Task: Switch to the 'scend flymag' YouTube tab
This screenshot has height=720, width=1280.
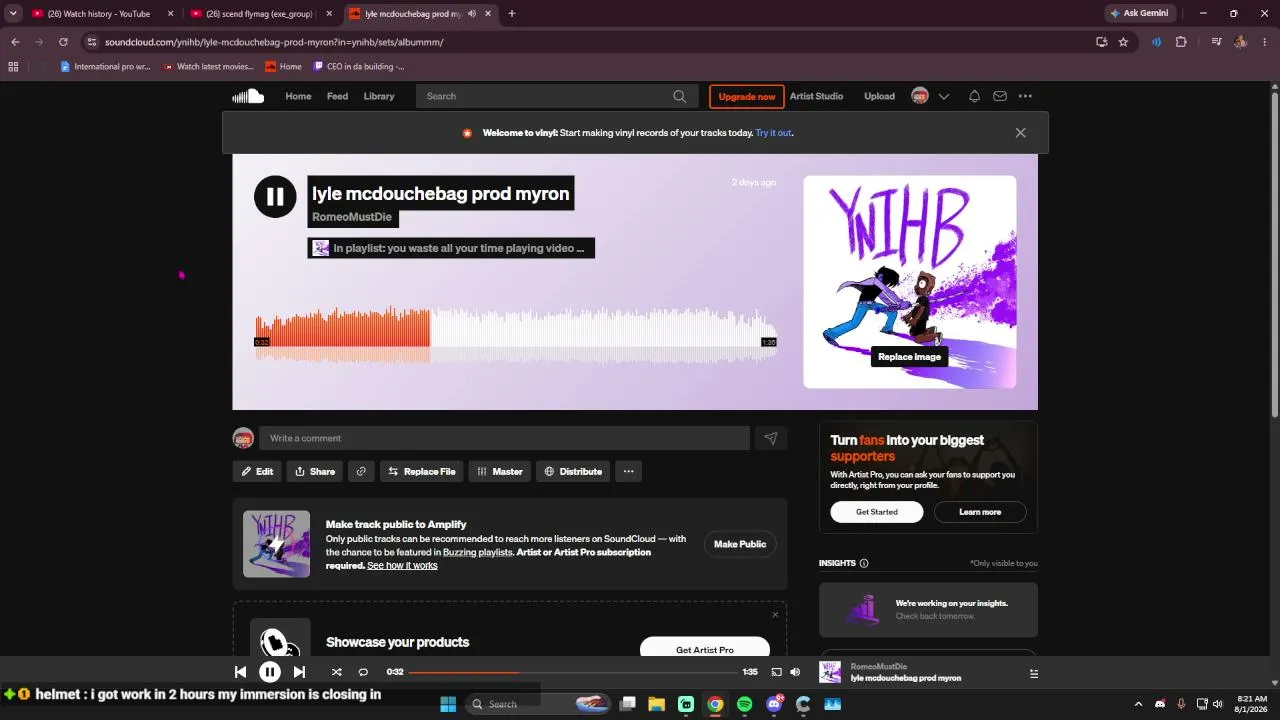Action: point(261,14)
